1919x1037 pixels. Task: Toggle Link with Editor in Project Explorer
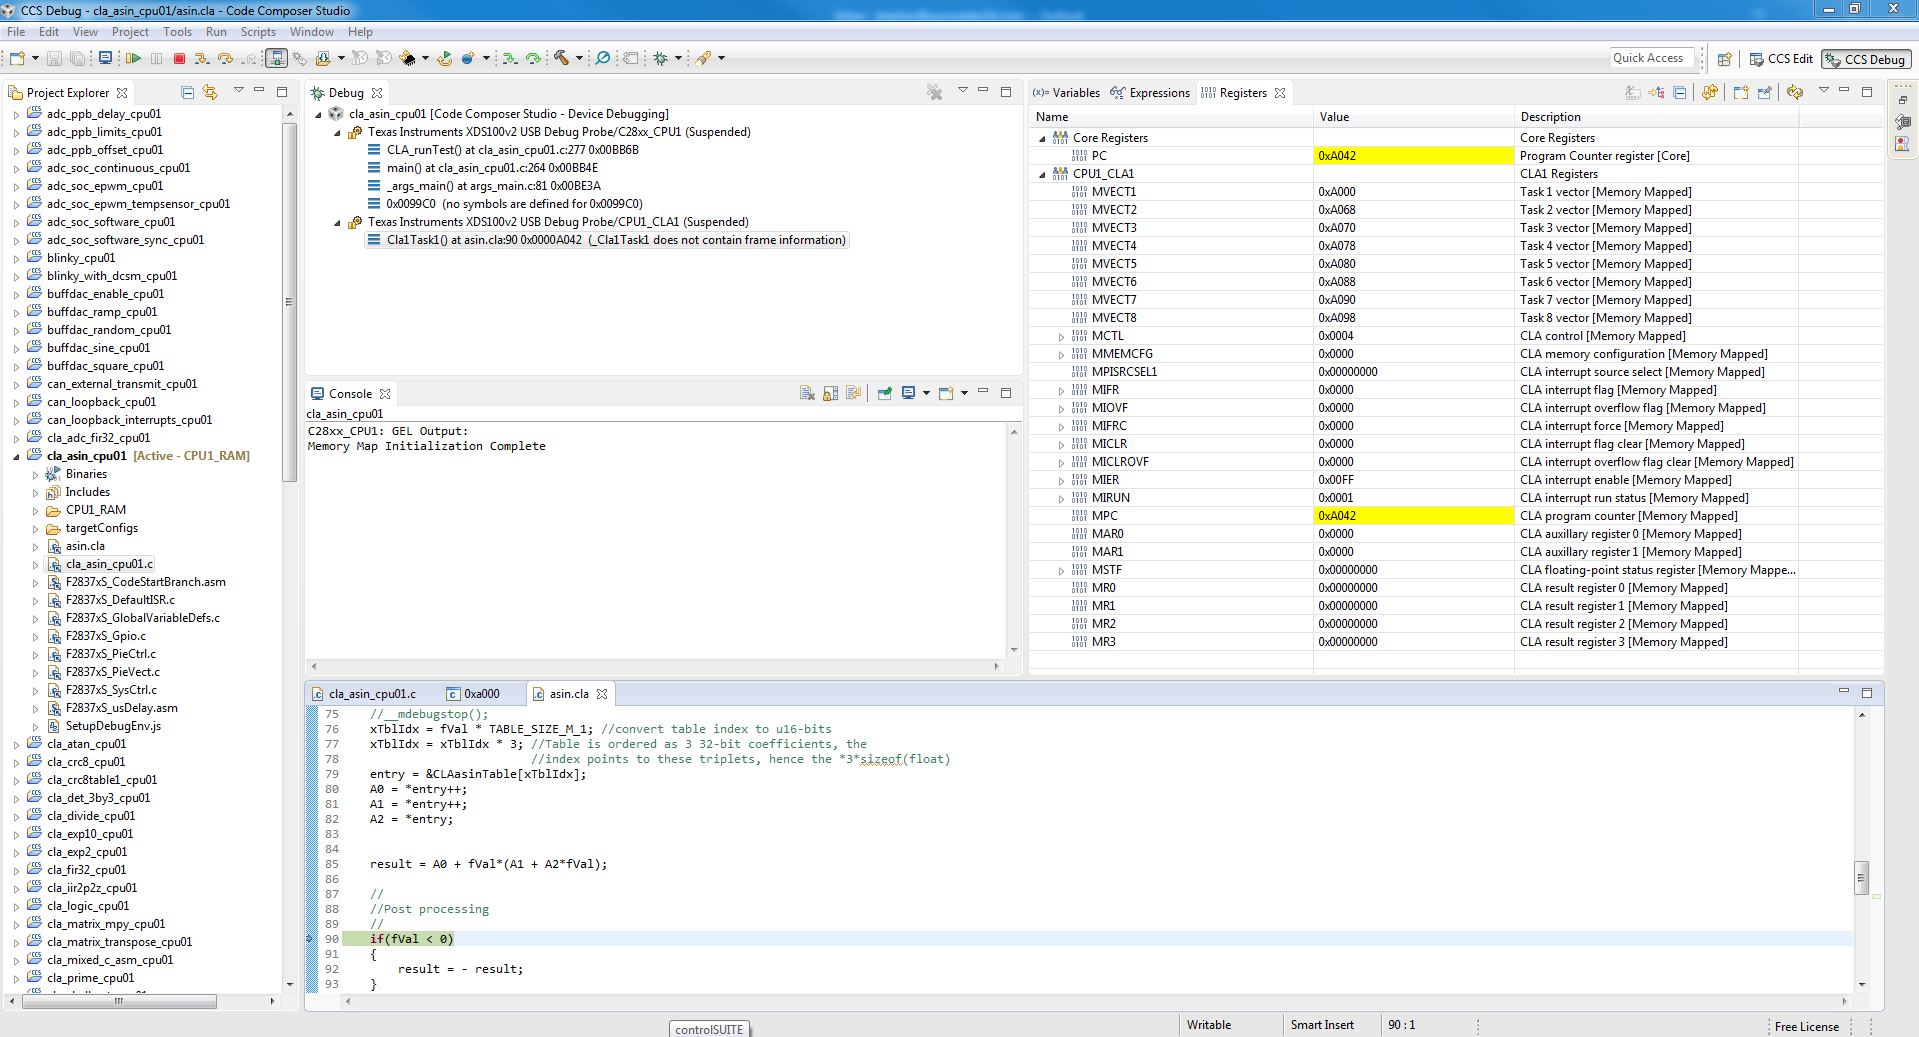[210, 92]
